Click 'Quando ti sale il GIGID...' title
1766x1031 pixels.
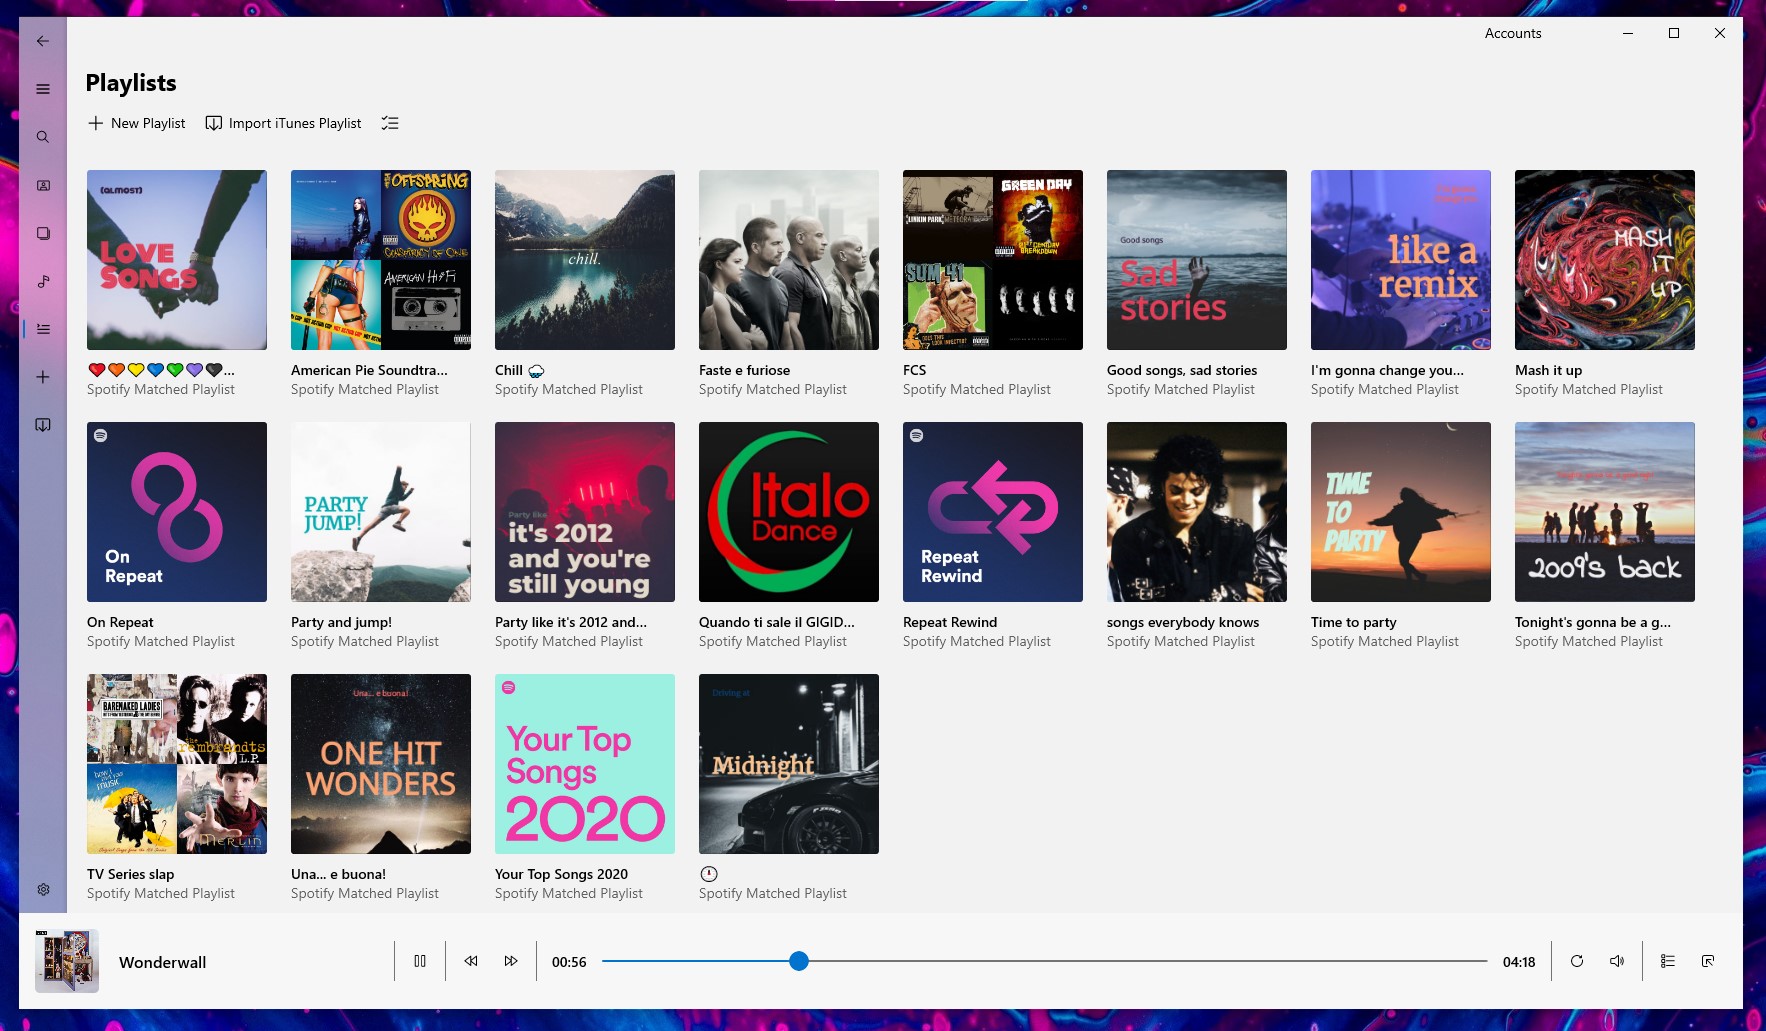tap(776, 622)
